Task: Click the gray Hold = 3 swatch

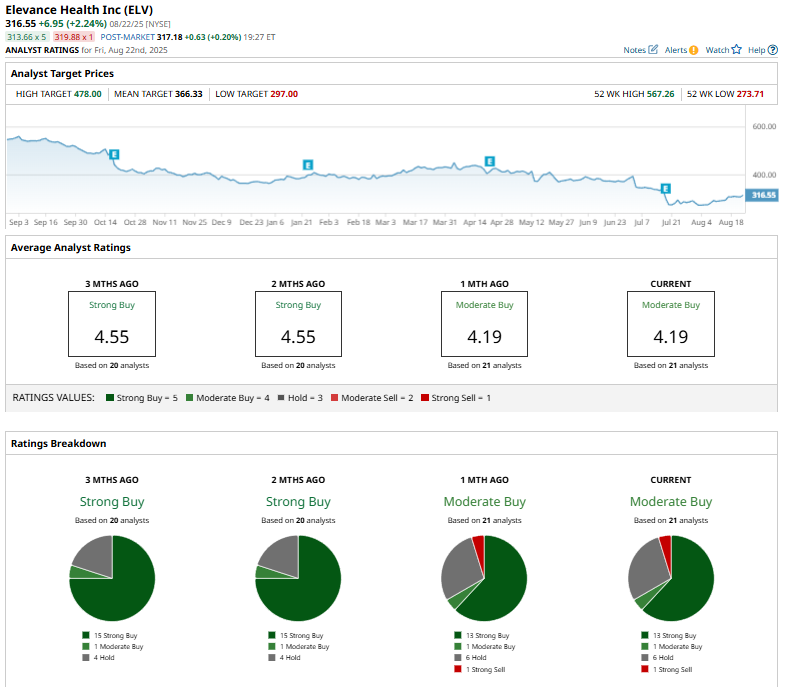Action: (x=281, y=398)
